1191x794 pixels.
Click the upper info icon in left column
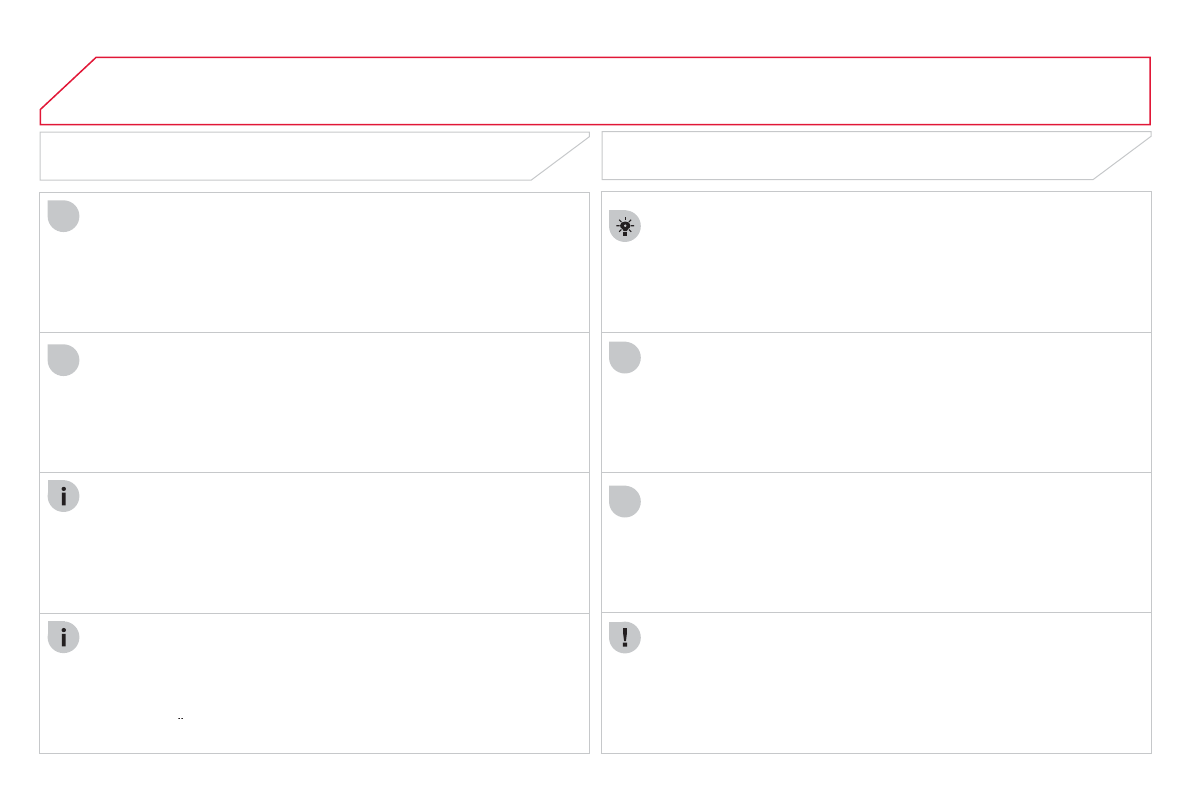tap(63, 497)
